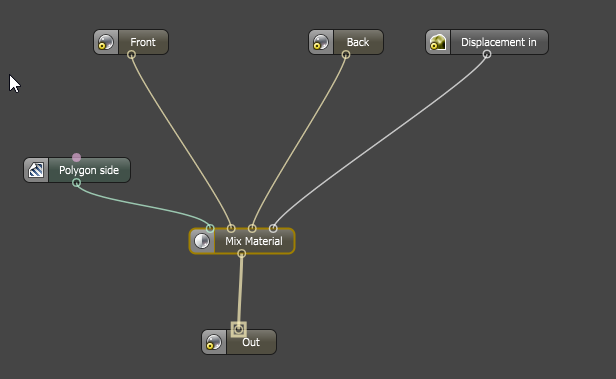Click the Polygon side output socket
This screenshot has height=379, width=616.
click(x=77, y=183)
